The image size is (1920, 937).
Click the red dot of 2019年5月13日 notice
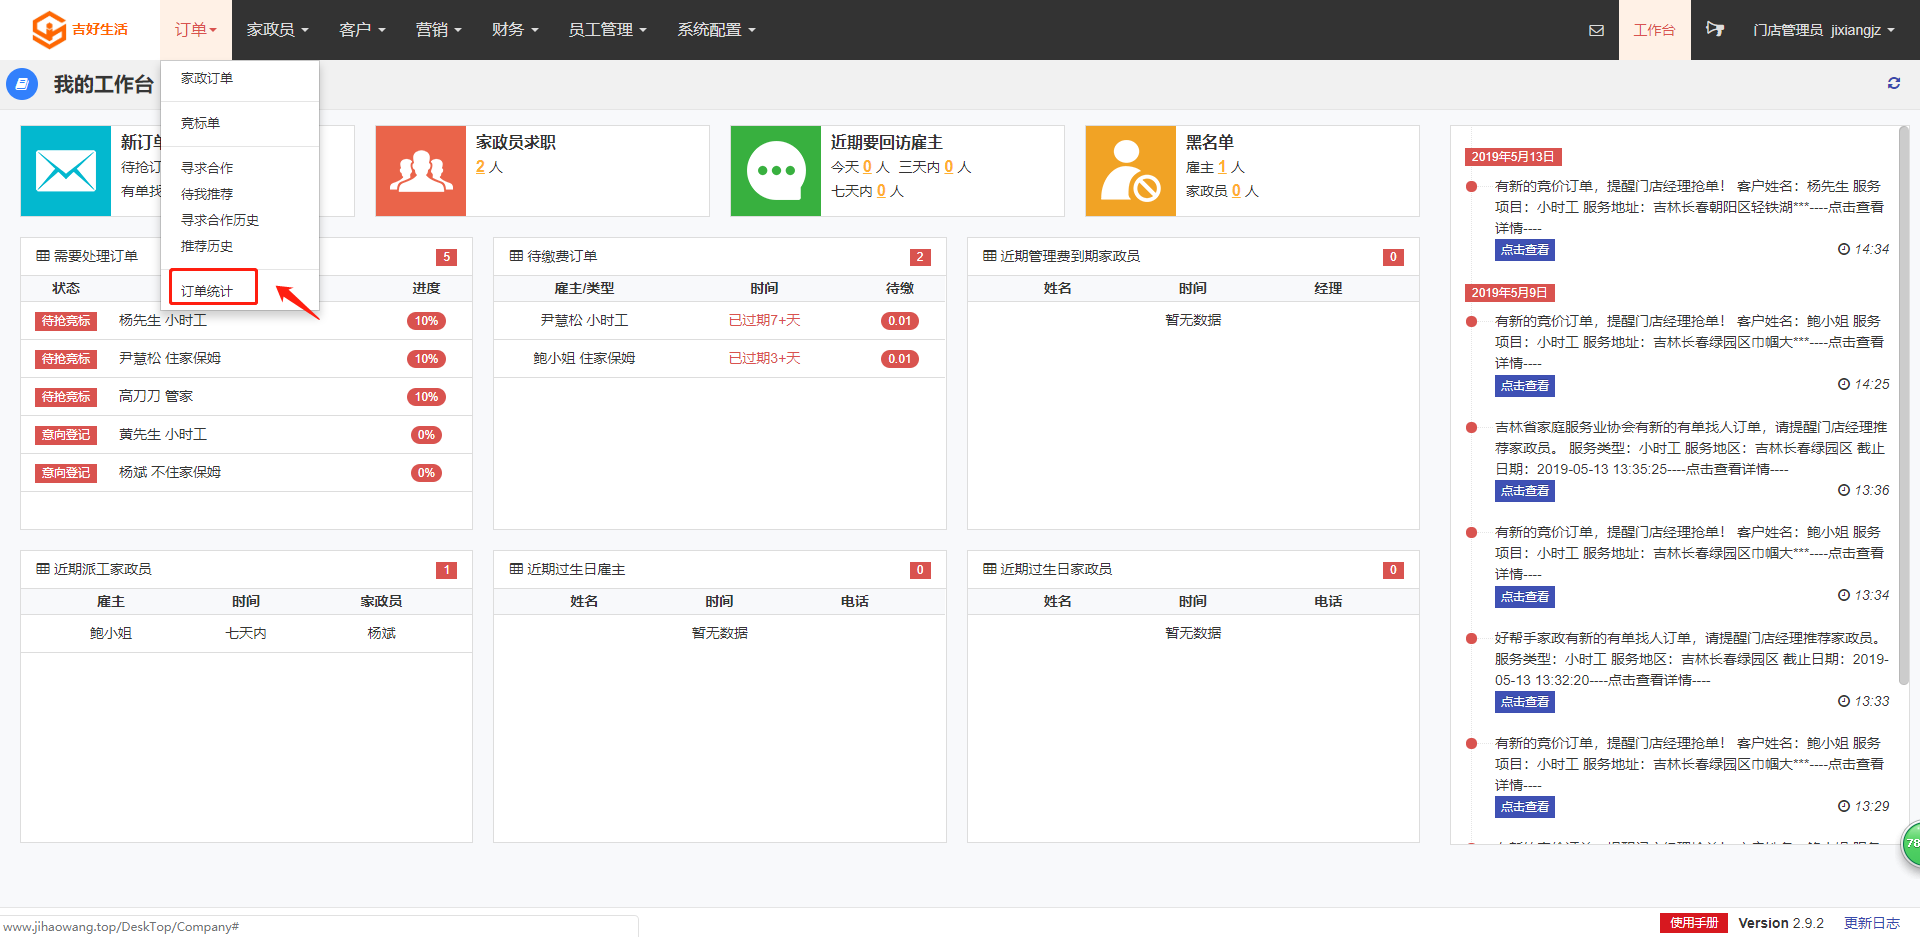1471,186
